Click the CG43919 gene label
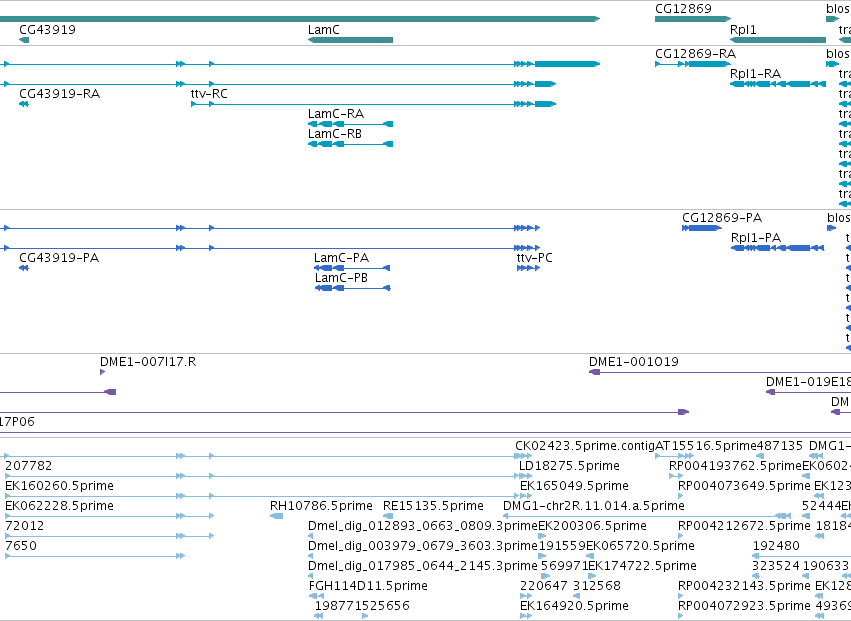Image resolution: width=851 pixels, height=621 pixels. (47, 29)
